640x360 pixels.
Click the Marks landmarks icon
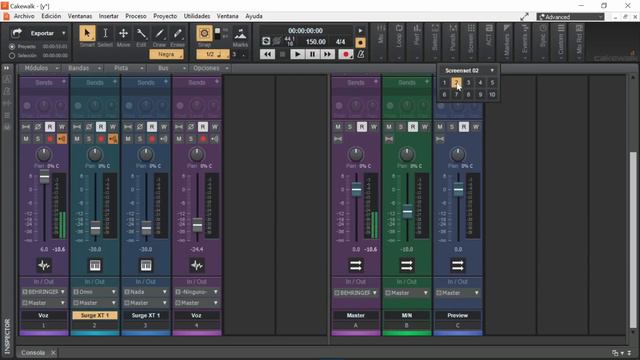point(240,33)
